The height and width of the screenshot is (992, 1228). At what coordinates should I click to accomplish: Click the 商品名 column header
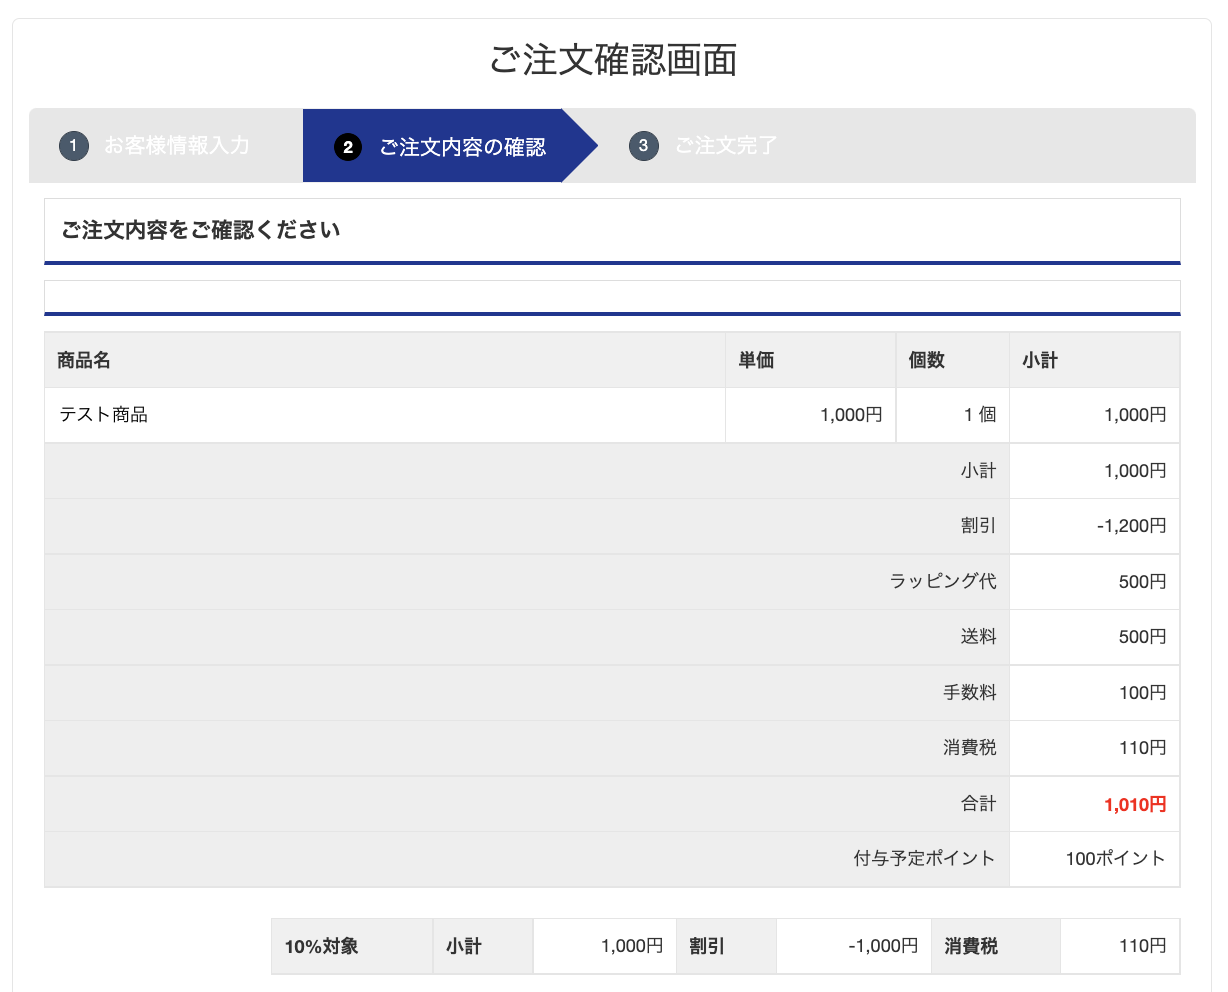coord(84,360)
